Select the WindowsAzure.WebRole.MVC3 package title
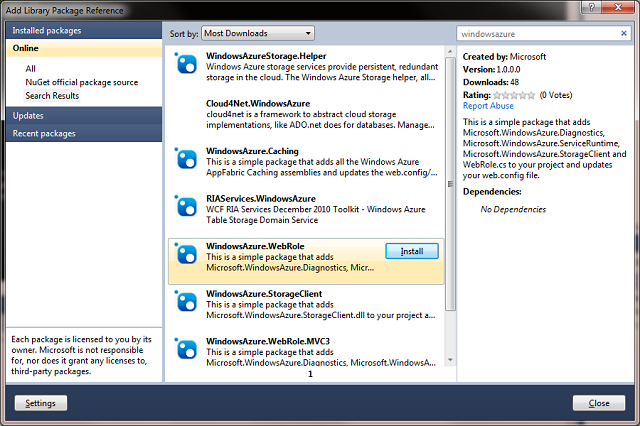Image resolution: width=640 pixels, height=426 pixels. pyautogui.click(x=268, y=341)
